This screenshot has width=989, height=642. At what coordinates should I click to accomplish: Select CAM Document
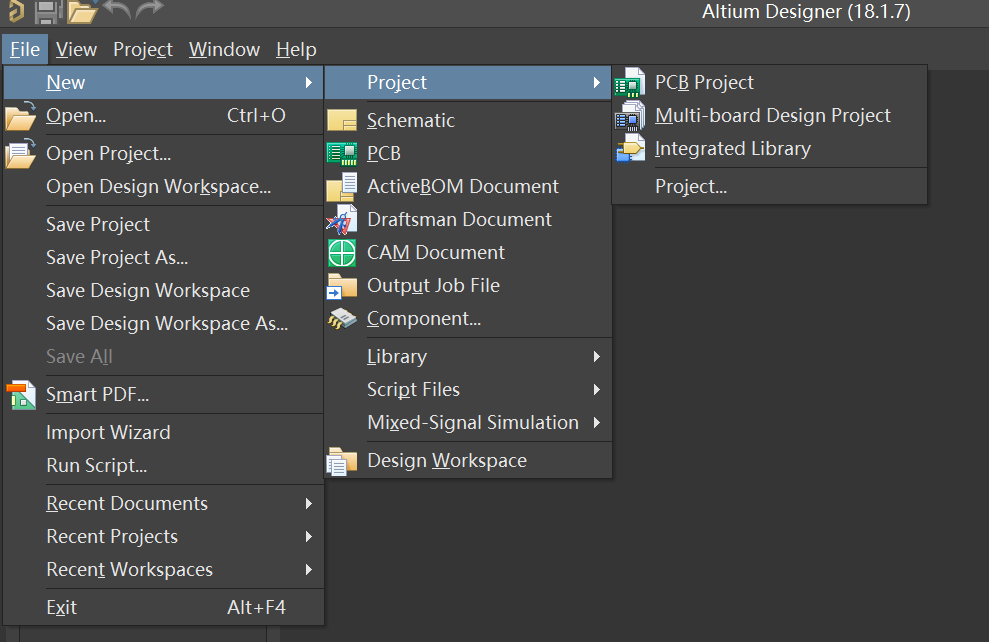[468, 253]
